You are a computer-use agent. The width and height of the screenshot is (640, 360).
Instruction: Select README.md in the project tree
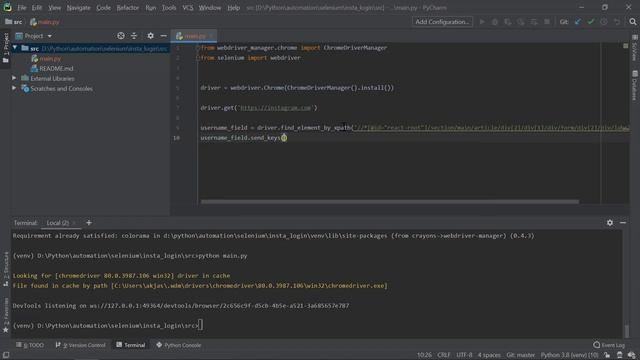[52, 68]
